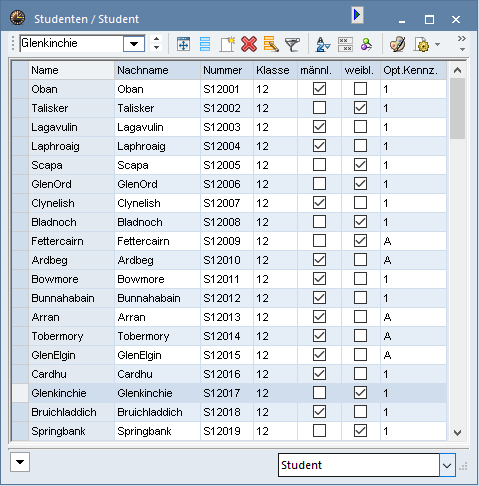Select the row header of the Oban row
Screen dimensions: 479x486
[x=20, y=89]
